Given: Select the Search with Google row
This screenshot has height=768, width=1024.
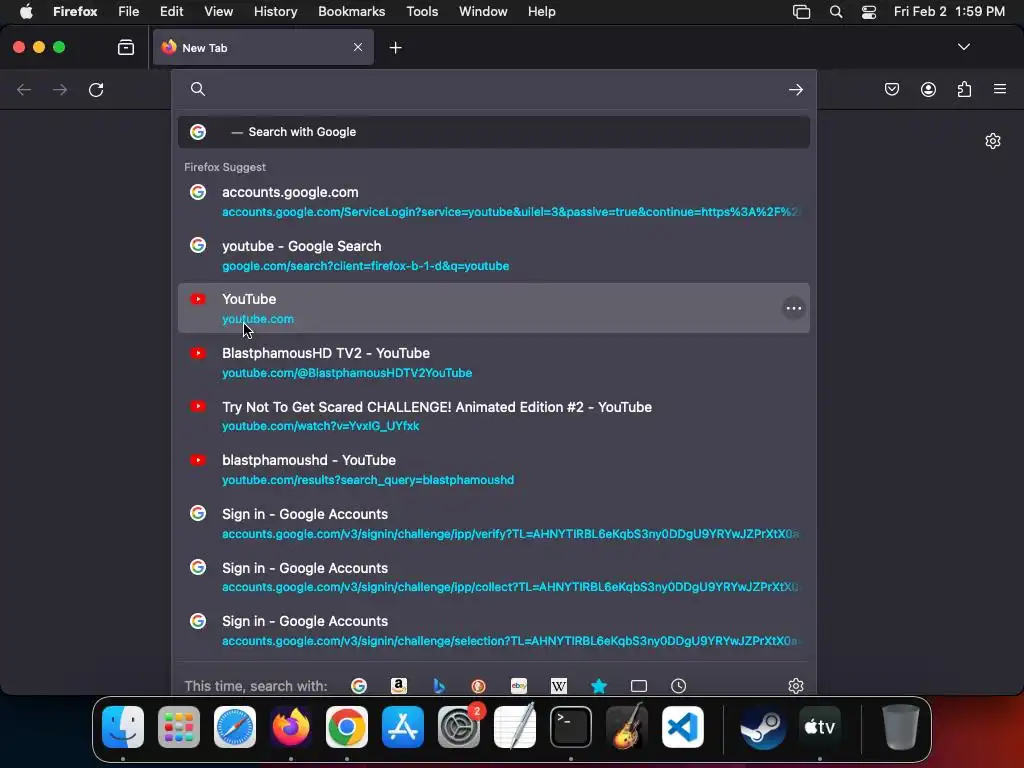Looking at the screenshot, I should pyautogui.click(x=494, y=132).
